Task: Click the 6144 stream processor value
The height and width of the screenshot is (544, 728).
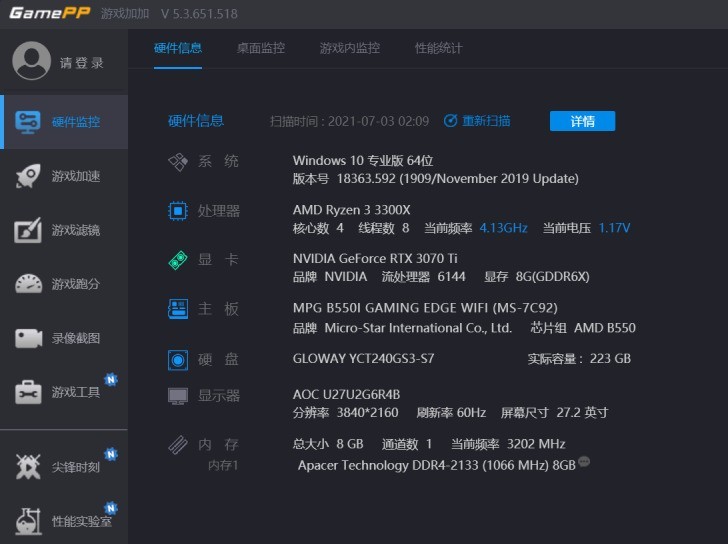Action: [x=451, y=277]
